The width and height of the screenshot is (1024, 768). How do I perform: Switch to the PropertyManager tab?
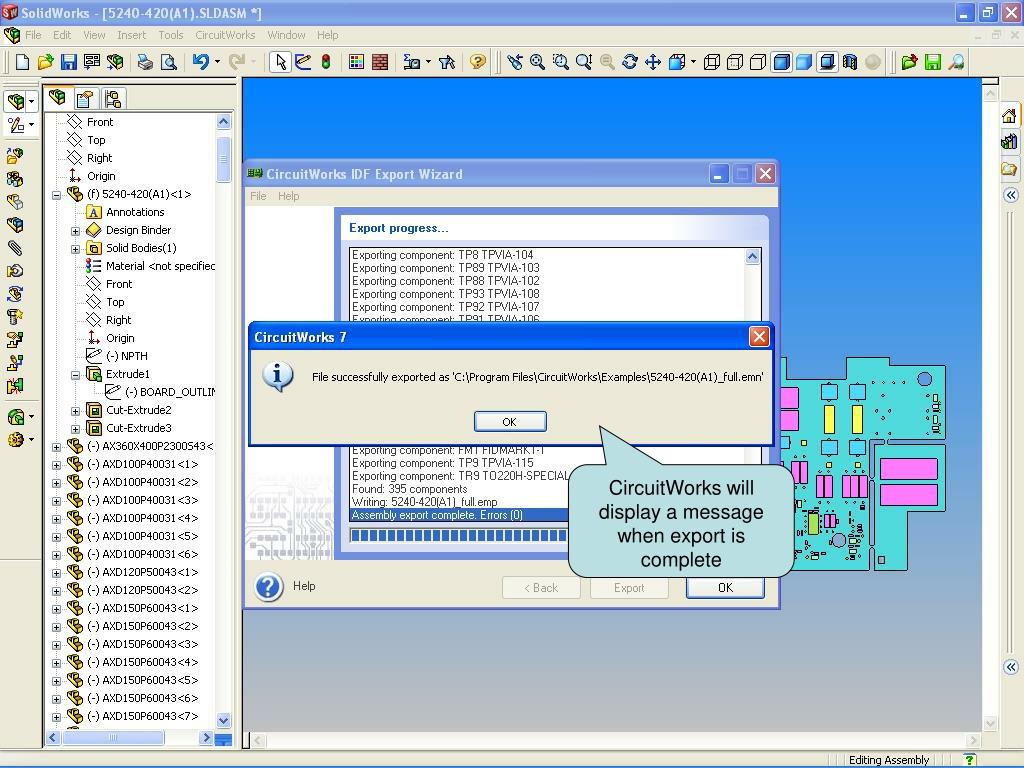click(85, 99)
